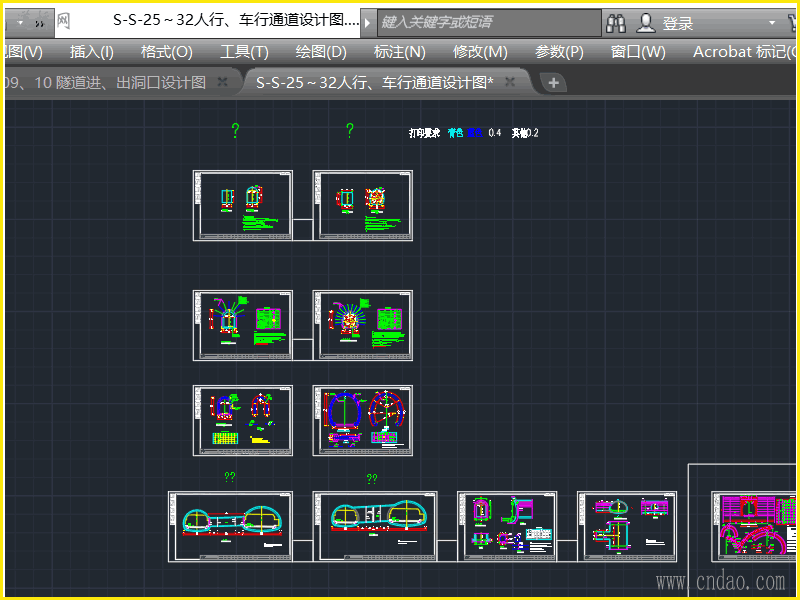The image size is (800, 600).
Task: Click the third-row sheet containing the yellow table
Action: 243,420
